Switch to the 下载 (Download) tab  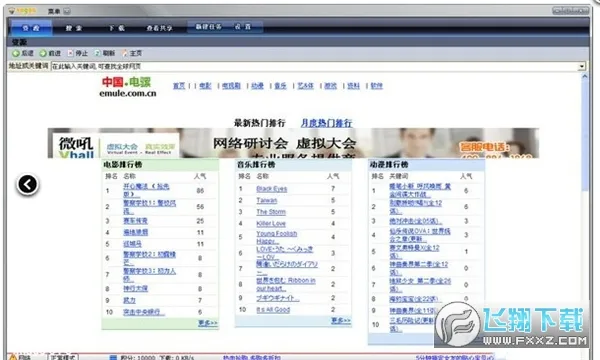(x=116, y=28)
